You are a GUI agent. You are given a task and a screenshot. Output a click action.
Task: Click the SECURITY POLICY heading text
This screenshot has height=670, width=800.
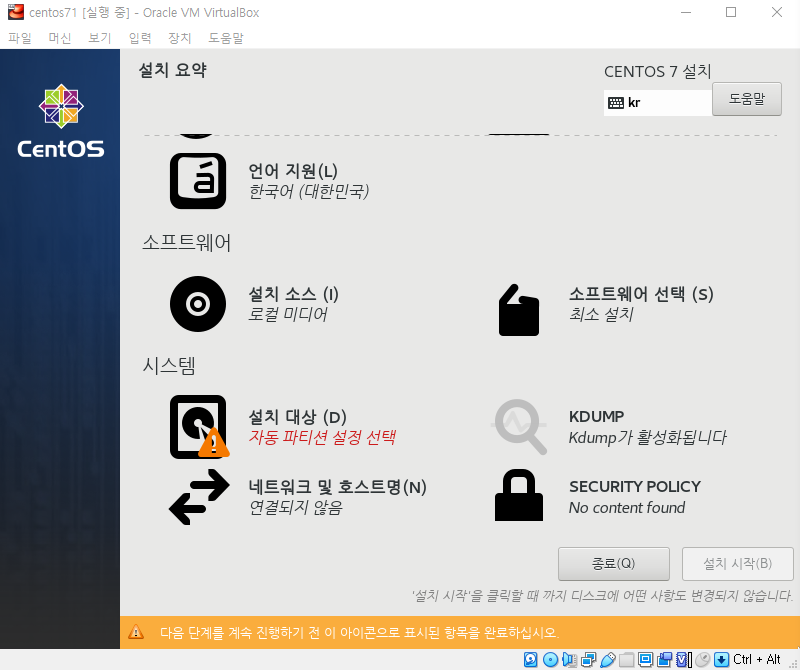click(x=635, y=486)
